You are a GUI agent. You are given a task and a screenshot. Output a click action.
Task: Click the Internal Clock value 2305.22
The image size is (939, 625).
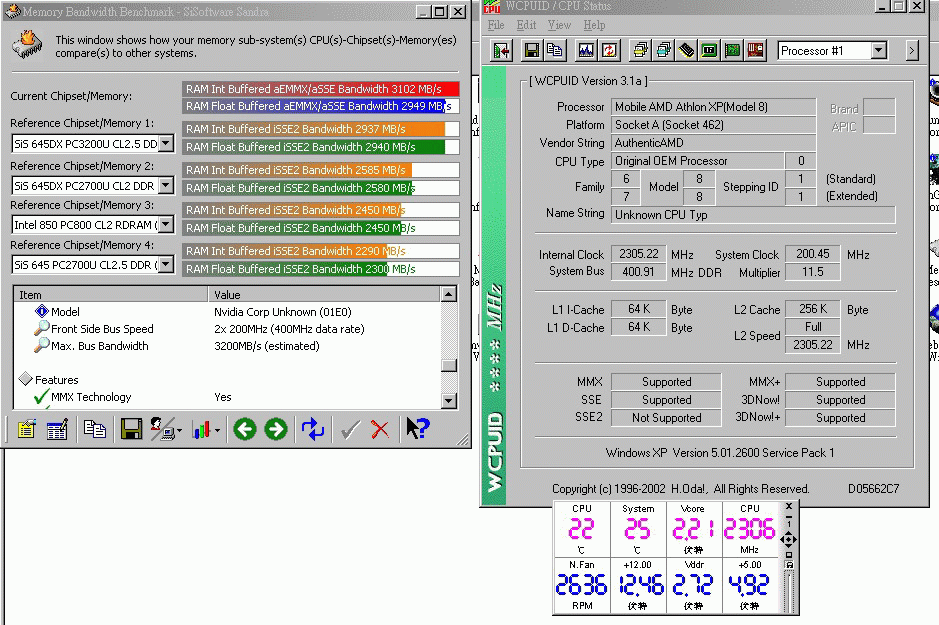[638, 254]
